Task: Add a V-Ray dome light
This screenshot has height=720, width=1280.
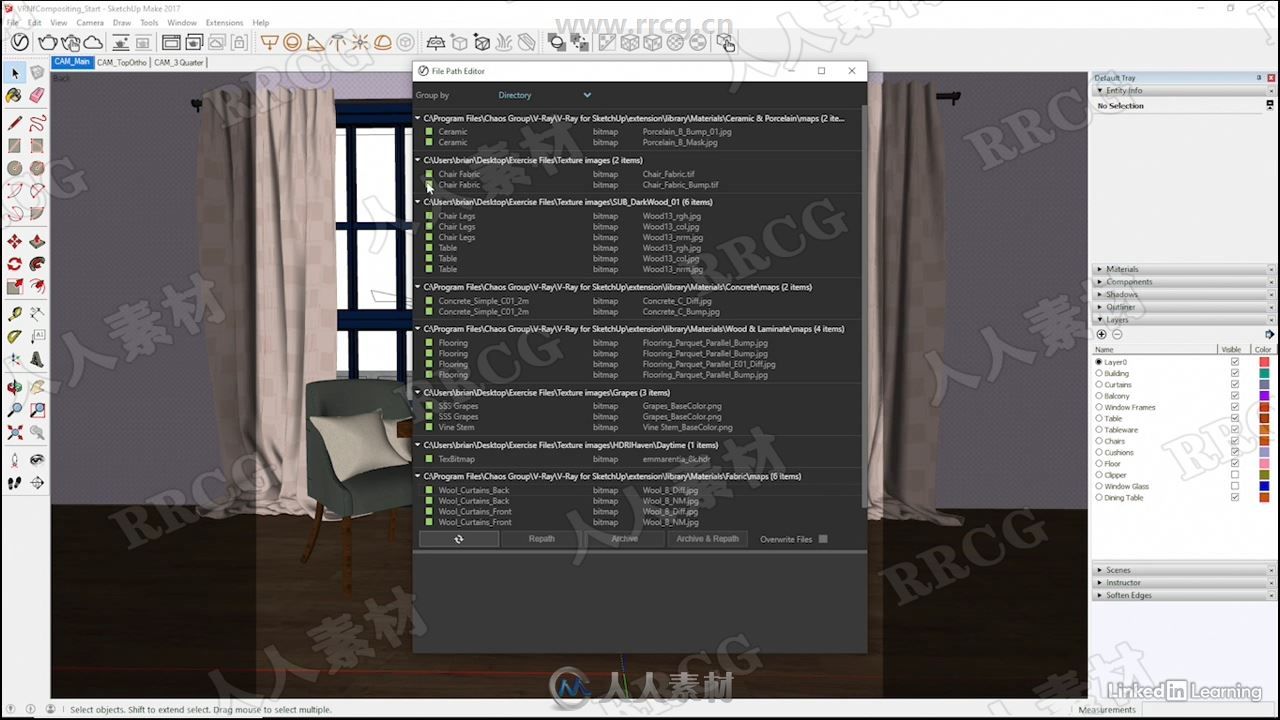Action: pos(383,42)
